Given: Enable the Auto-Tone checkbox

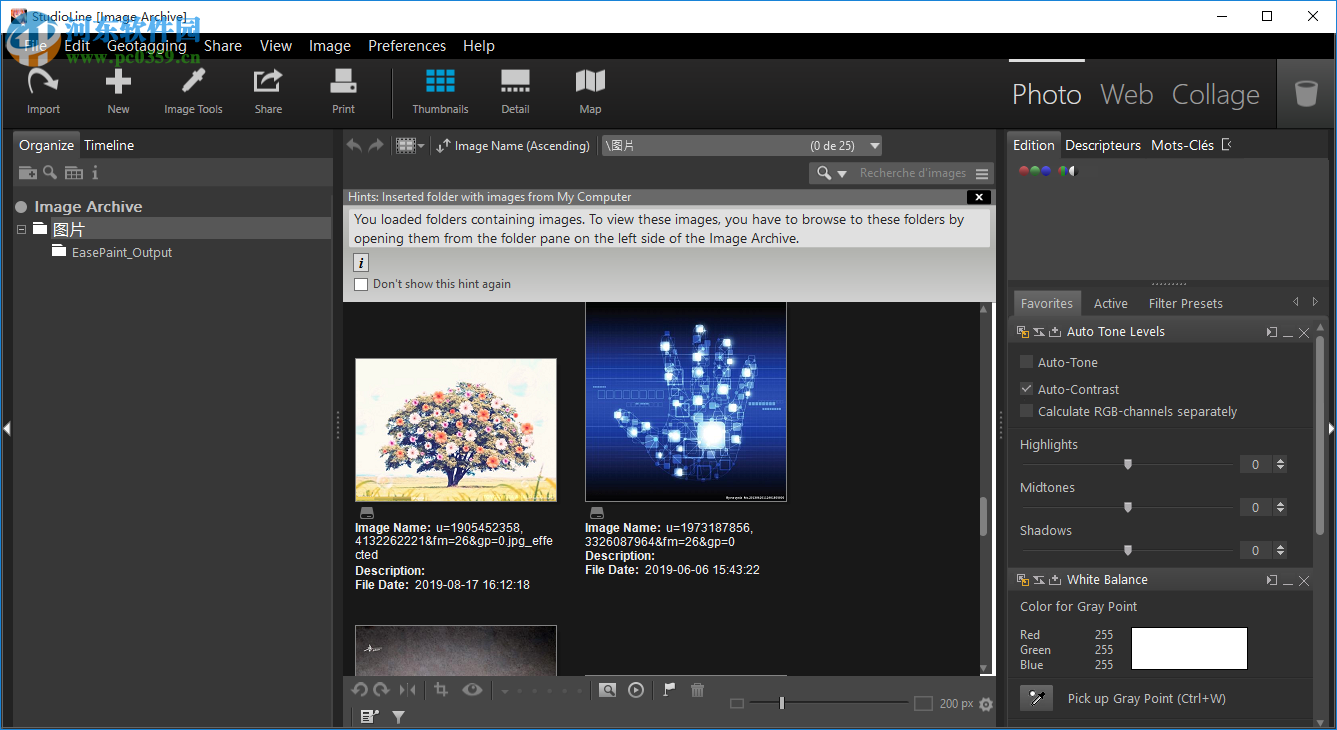Looking at the screenshot, I should pos(1026,362).
